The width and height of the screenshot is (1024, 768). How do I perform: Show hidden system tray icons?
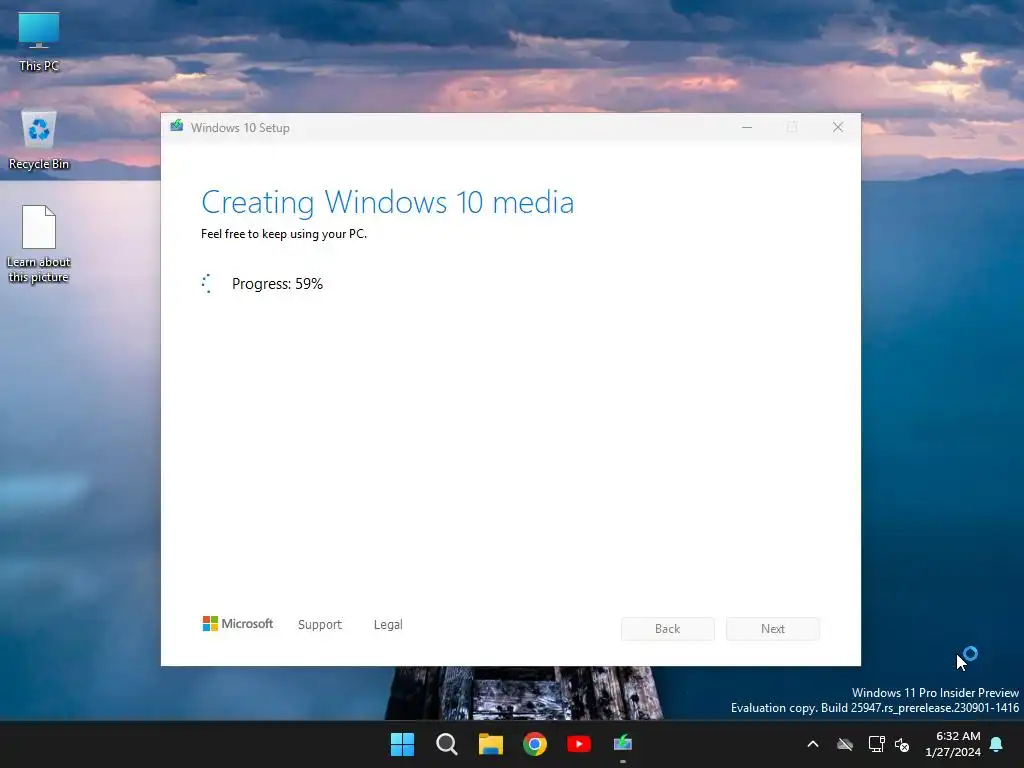813,744
